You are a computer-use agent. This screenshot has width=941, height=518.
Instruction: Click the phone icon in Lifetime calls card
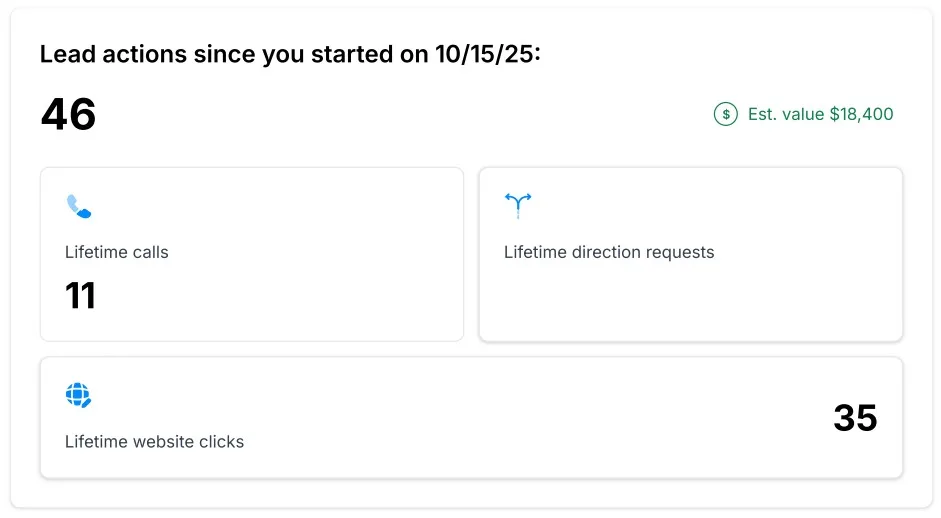[79, 207]
